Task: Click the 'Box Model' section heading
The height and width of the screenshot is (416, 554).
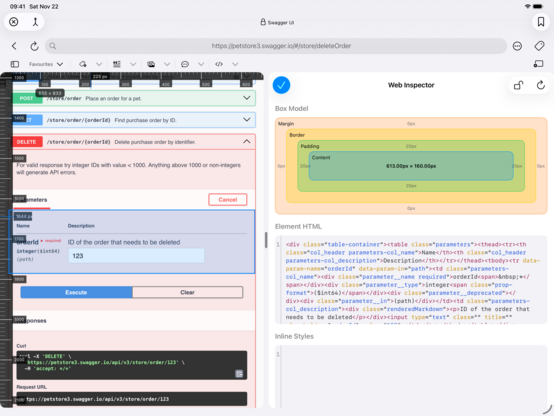Action: coord(291,109)
